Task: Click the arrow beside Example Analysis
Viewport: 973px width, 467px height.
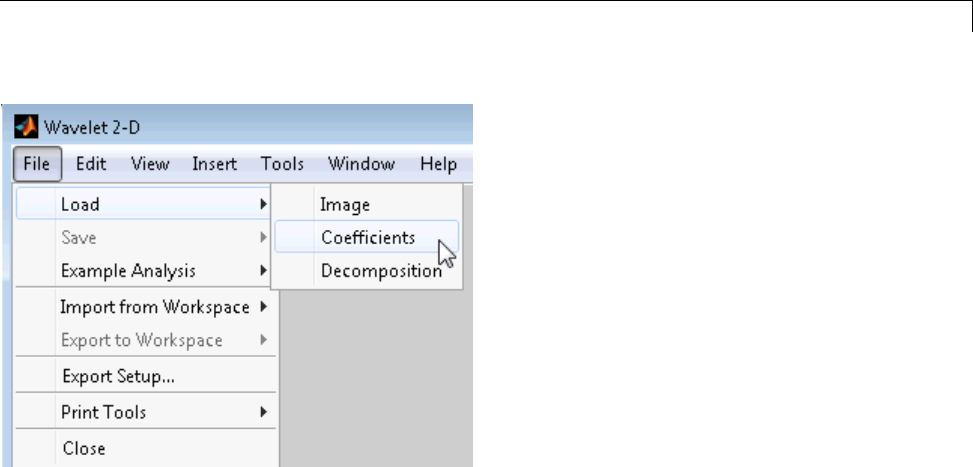Action: (264, 270)
